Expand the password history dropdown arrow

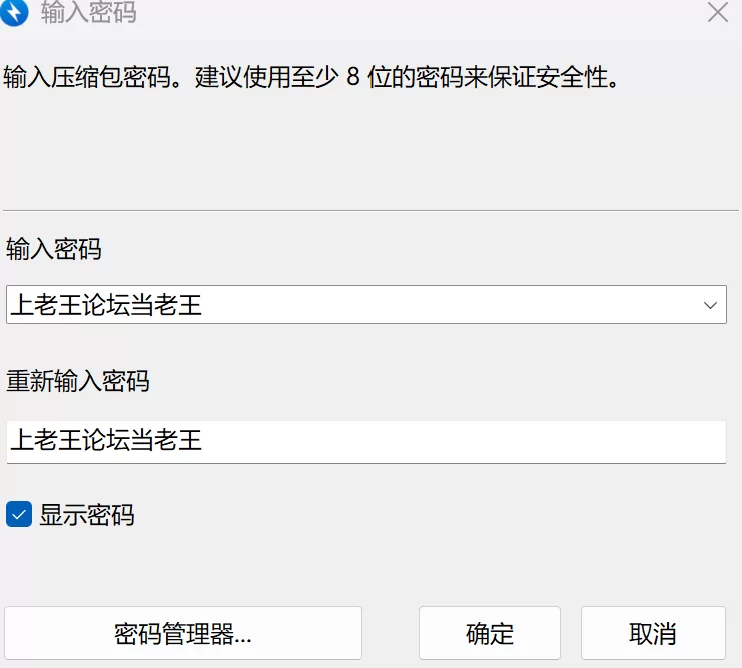coord(711,304)
